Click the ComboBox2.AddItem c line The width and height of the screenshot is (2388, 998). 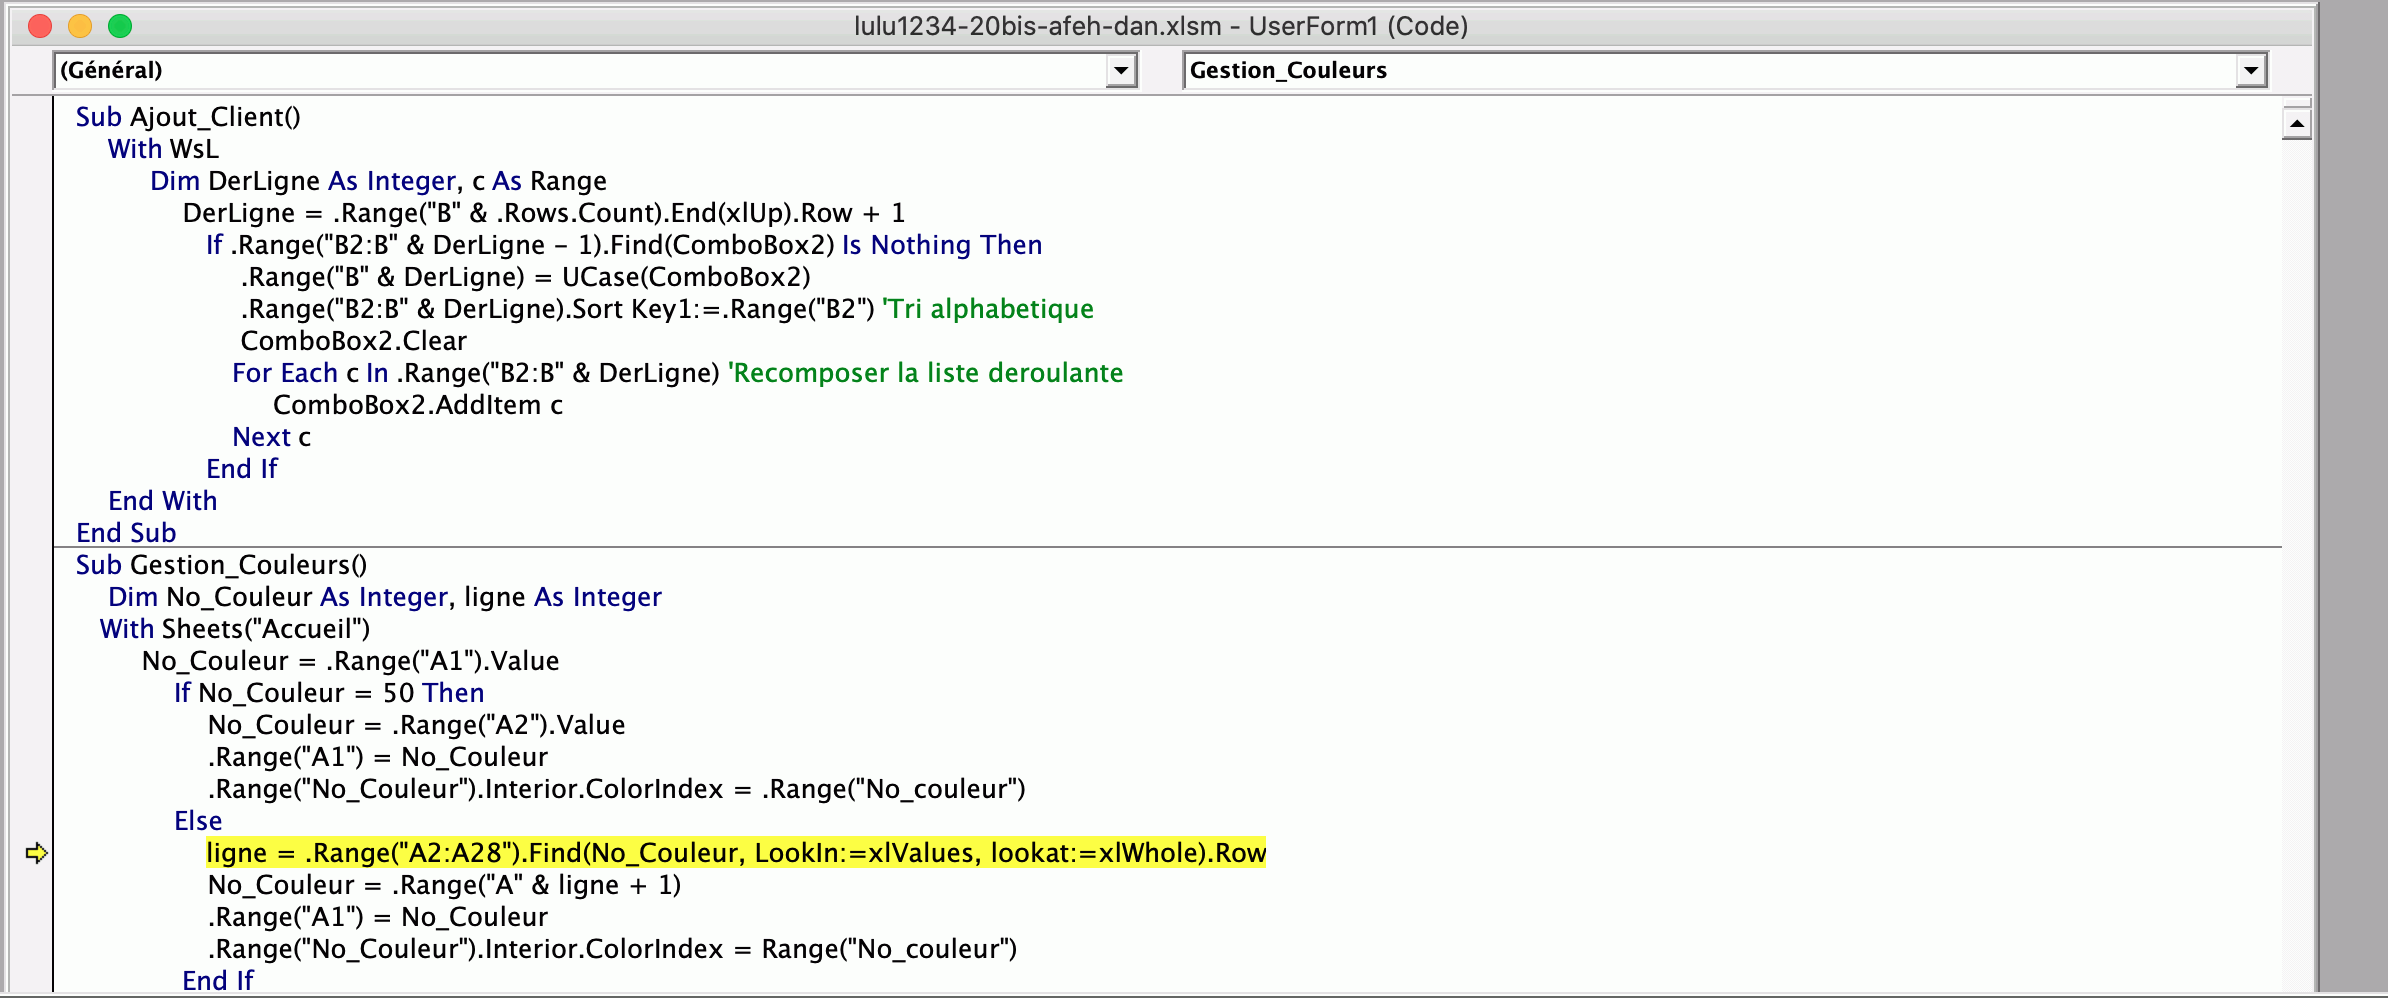coord(417,405)
